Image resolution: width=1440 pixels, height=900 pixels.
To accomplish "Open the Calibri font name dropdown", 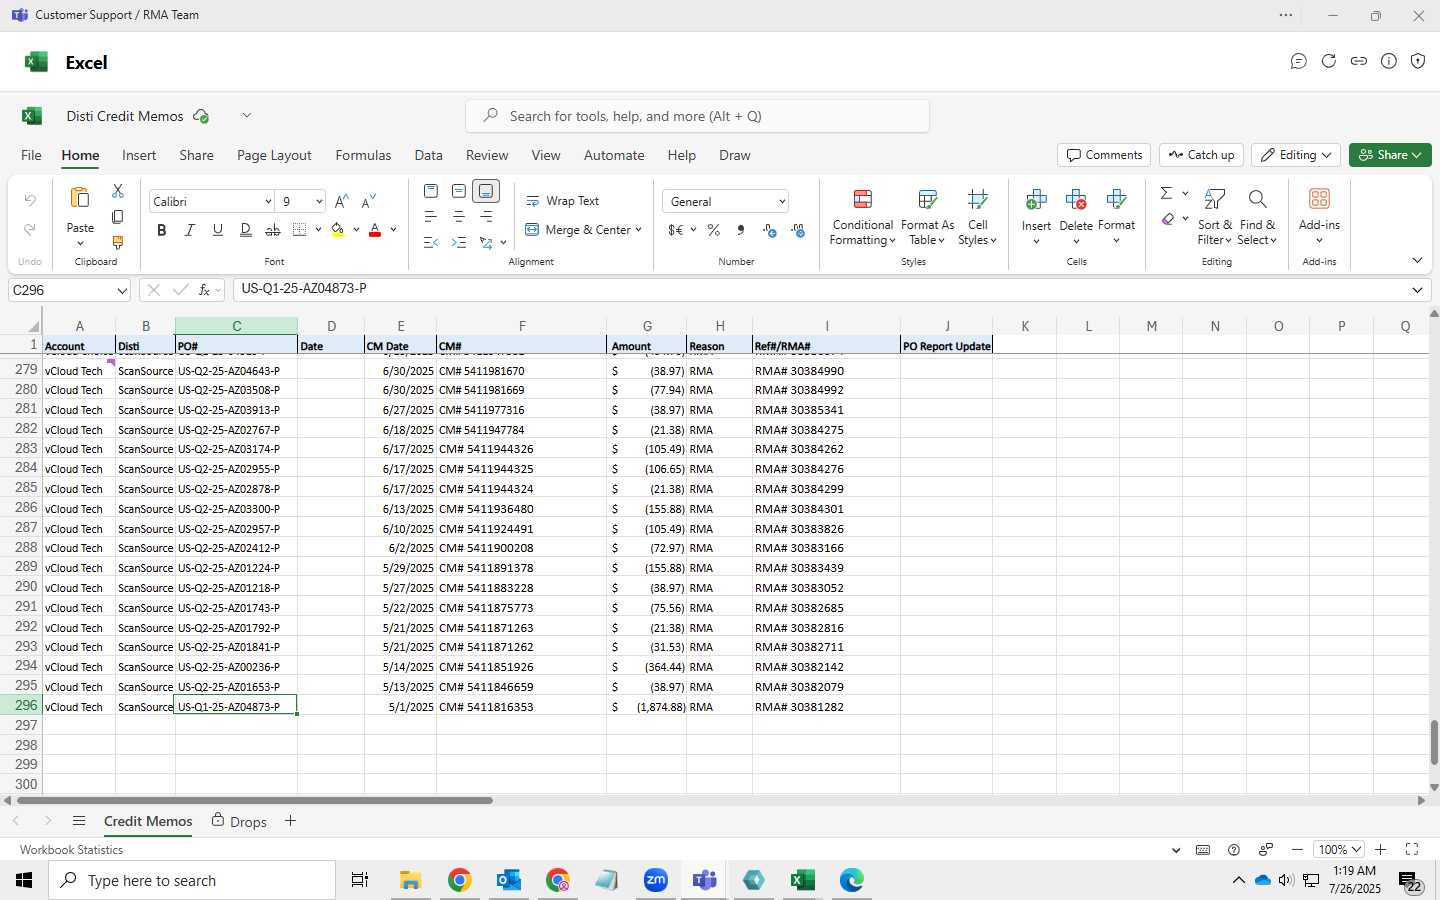I will click(x=268, y=202).
